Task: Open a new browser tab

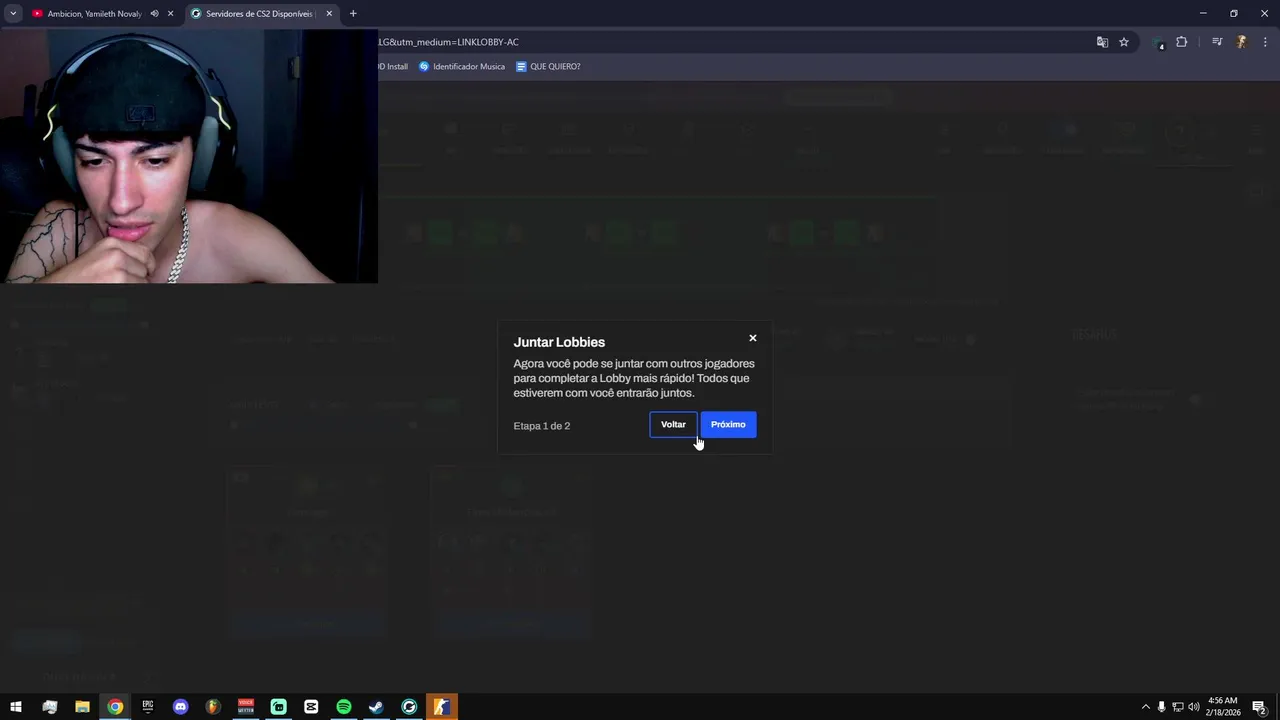Action: [x=353, y=14]
